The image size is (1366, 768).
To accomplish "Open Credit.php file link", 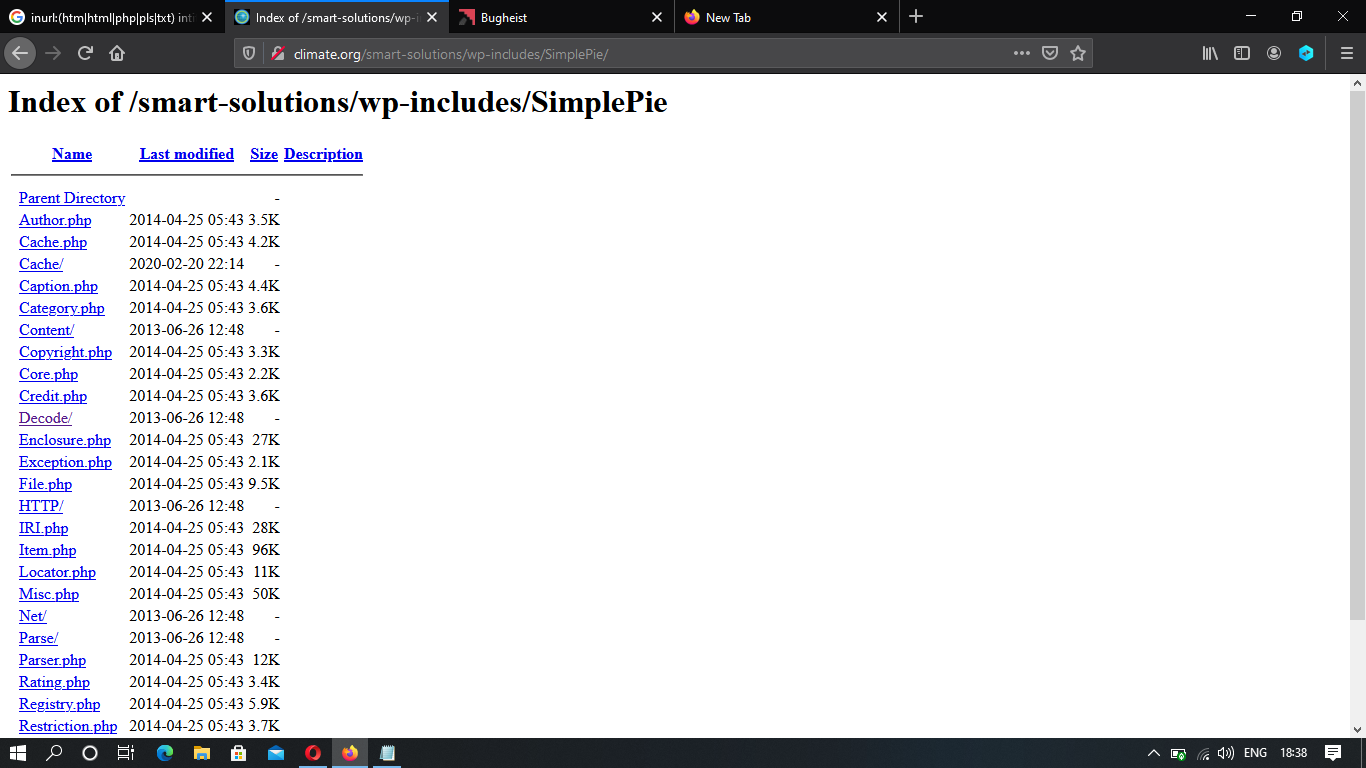I will click(x=53, y=396).
